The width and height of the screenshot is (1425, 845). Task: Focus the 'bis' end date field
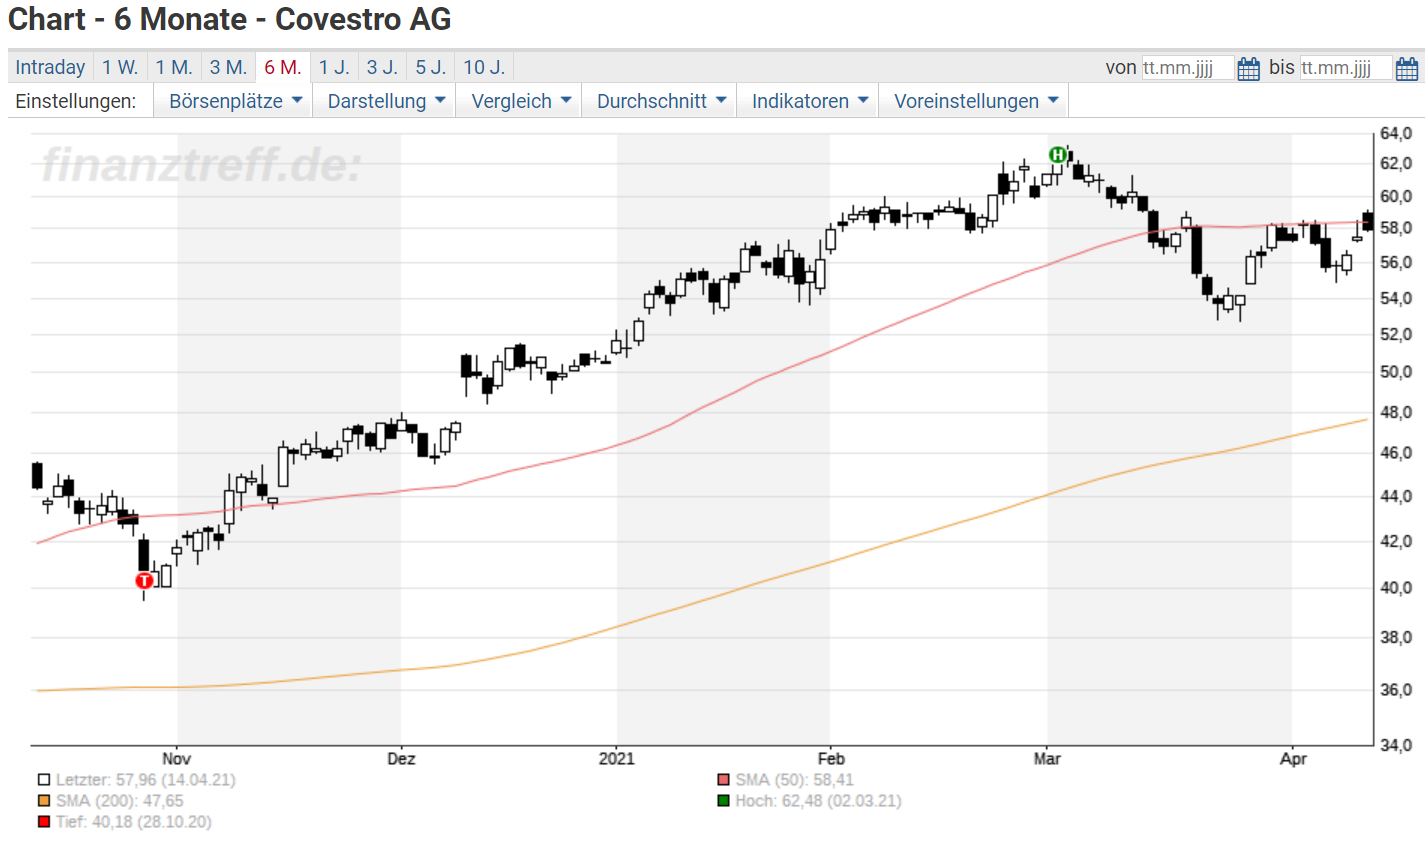[x=1346, y=68]
